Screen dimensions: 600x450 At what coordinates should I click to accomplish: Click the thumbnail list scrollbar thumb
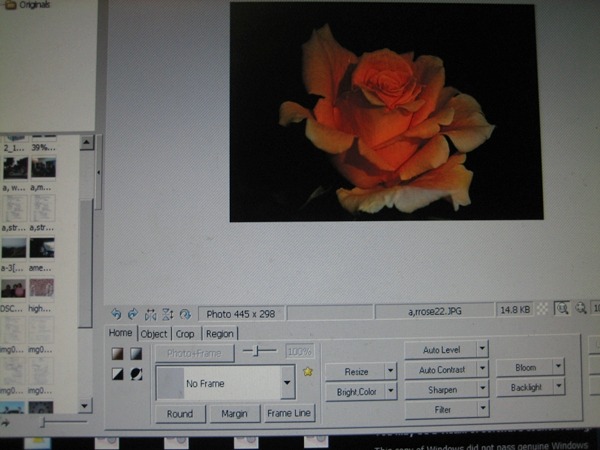[85, 264]
